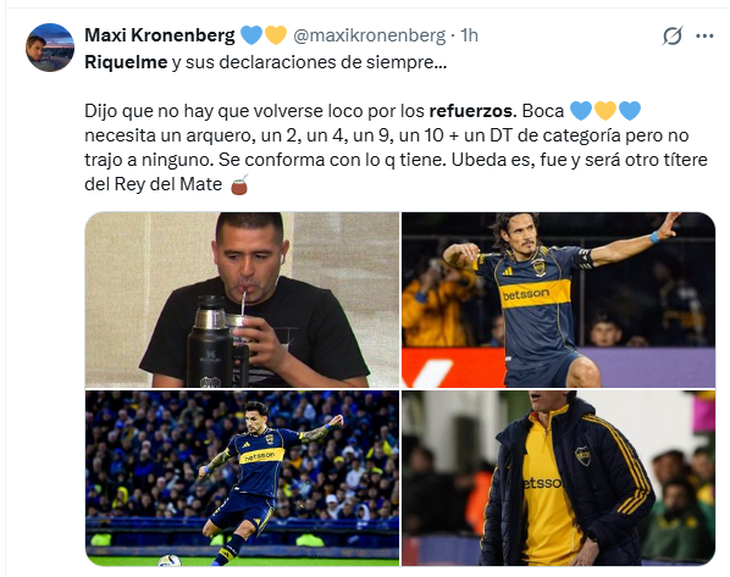Click the yellow heart beside Maxi Kronenberg
The height and width of the screenshot is (577, 730).
coord(276,35)
